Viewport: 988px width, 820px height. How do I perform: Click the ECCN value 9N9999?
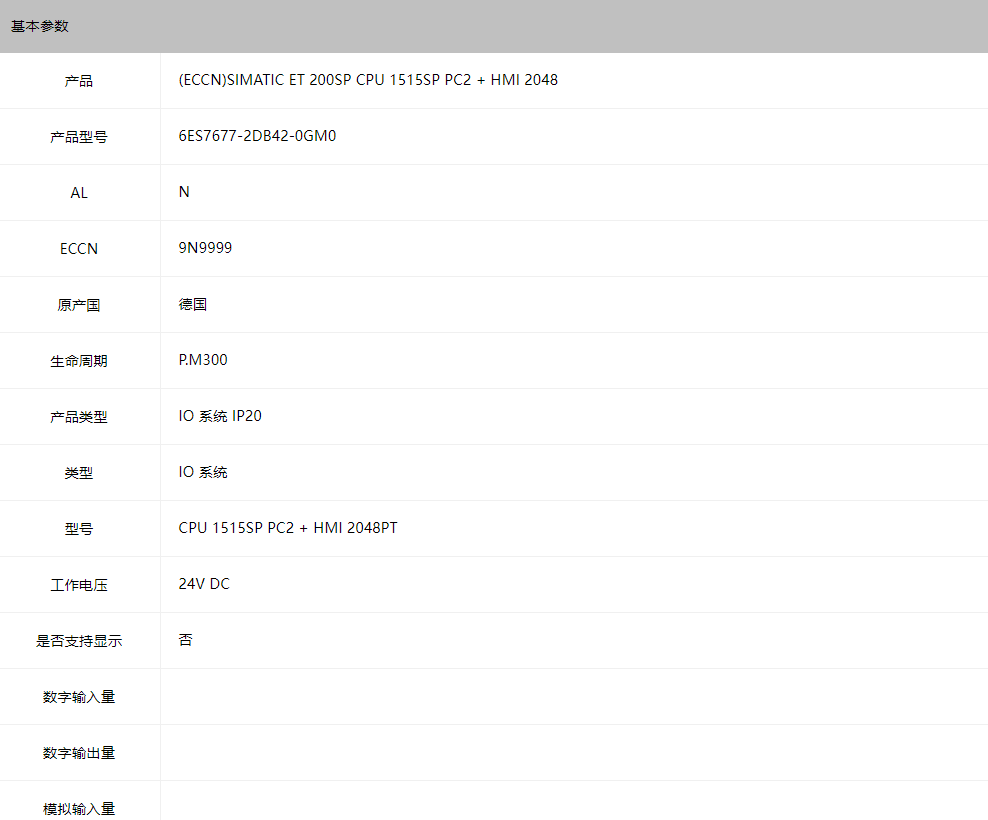(x=205, y=248)
